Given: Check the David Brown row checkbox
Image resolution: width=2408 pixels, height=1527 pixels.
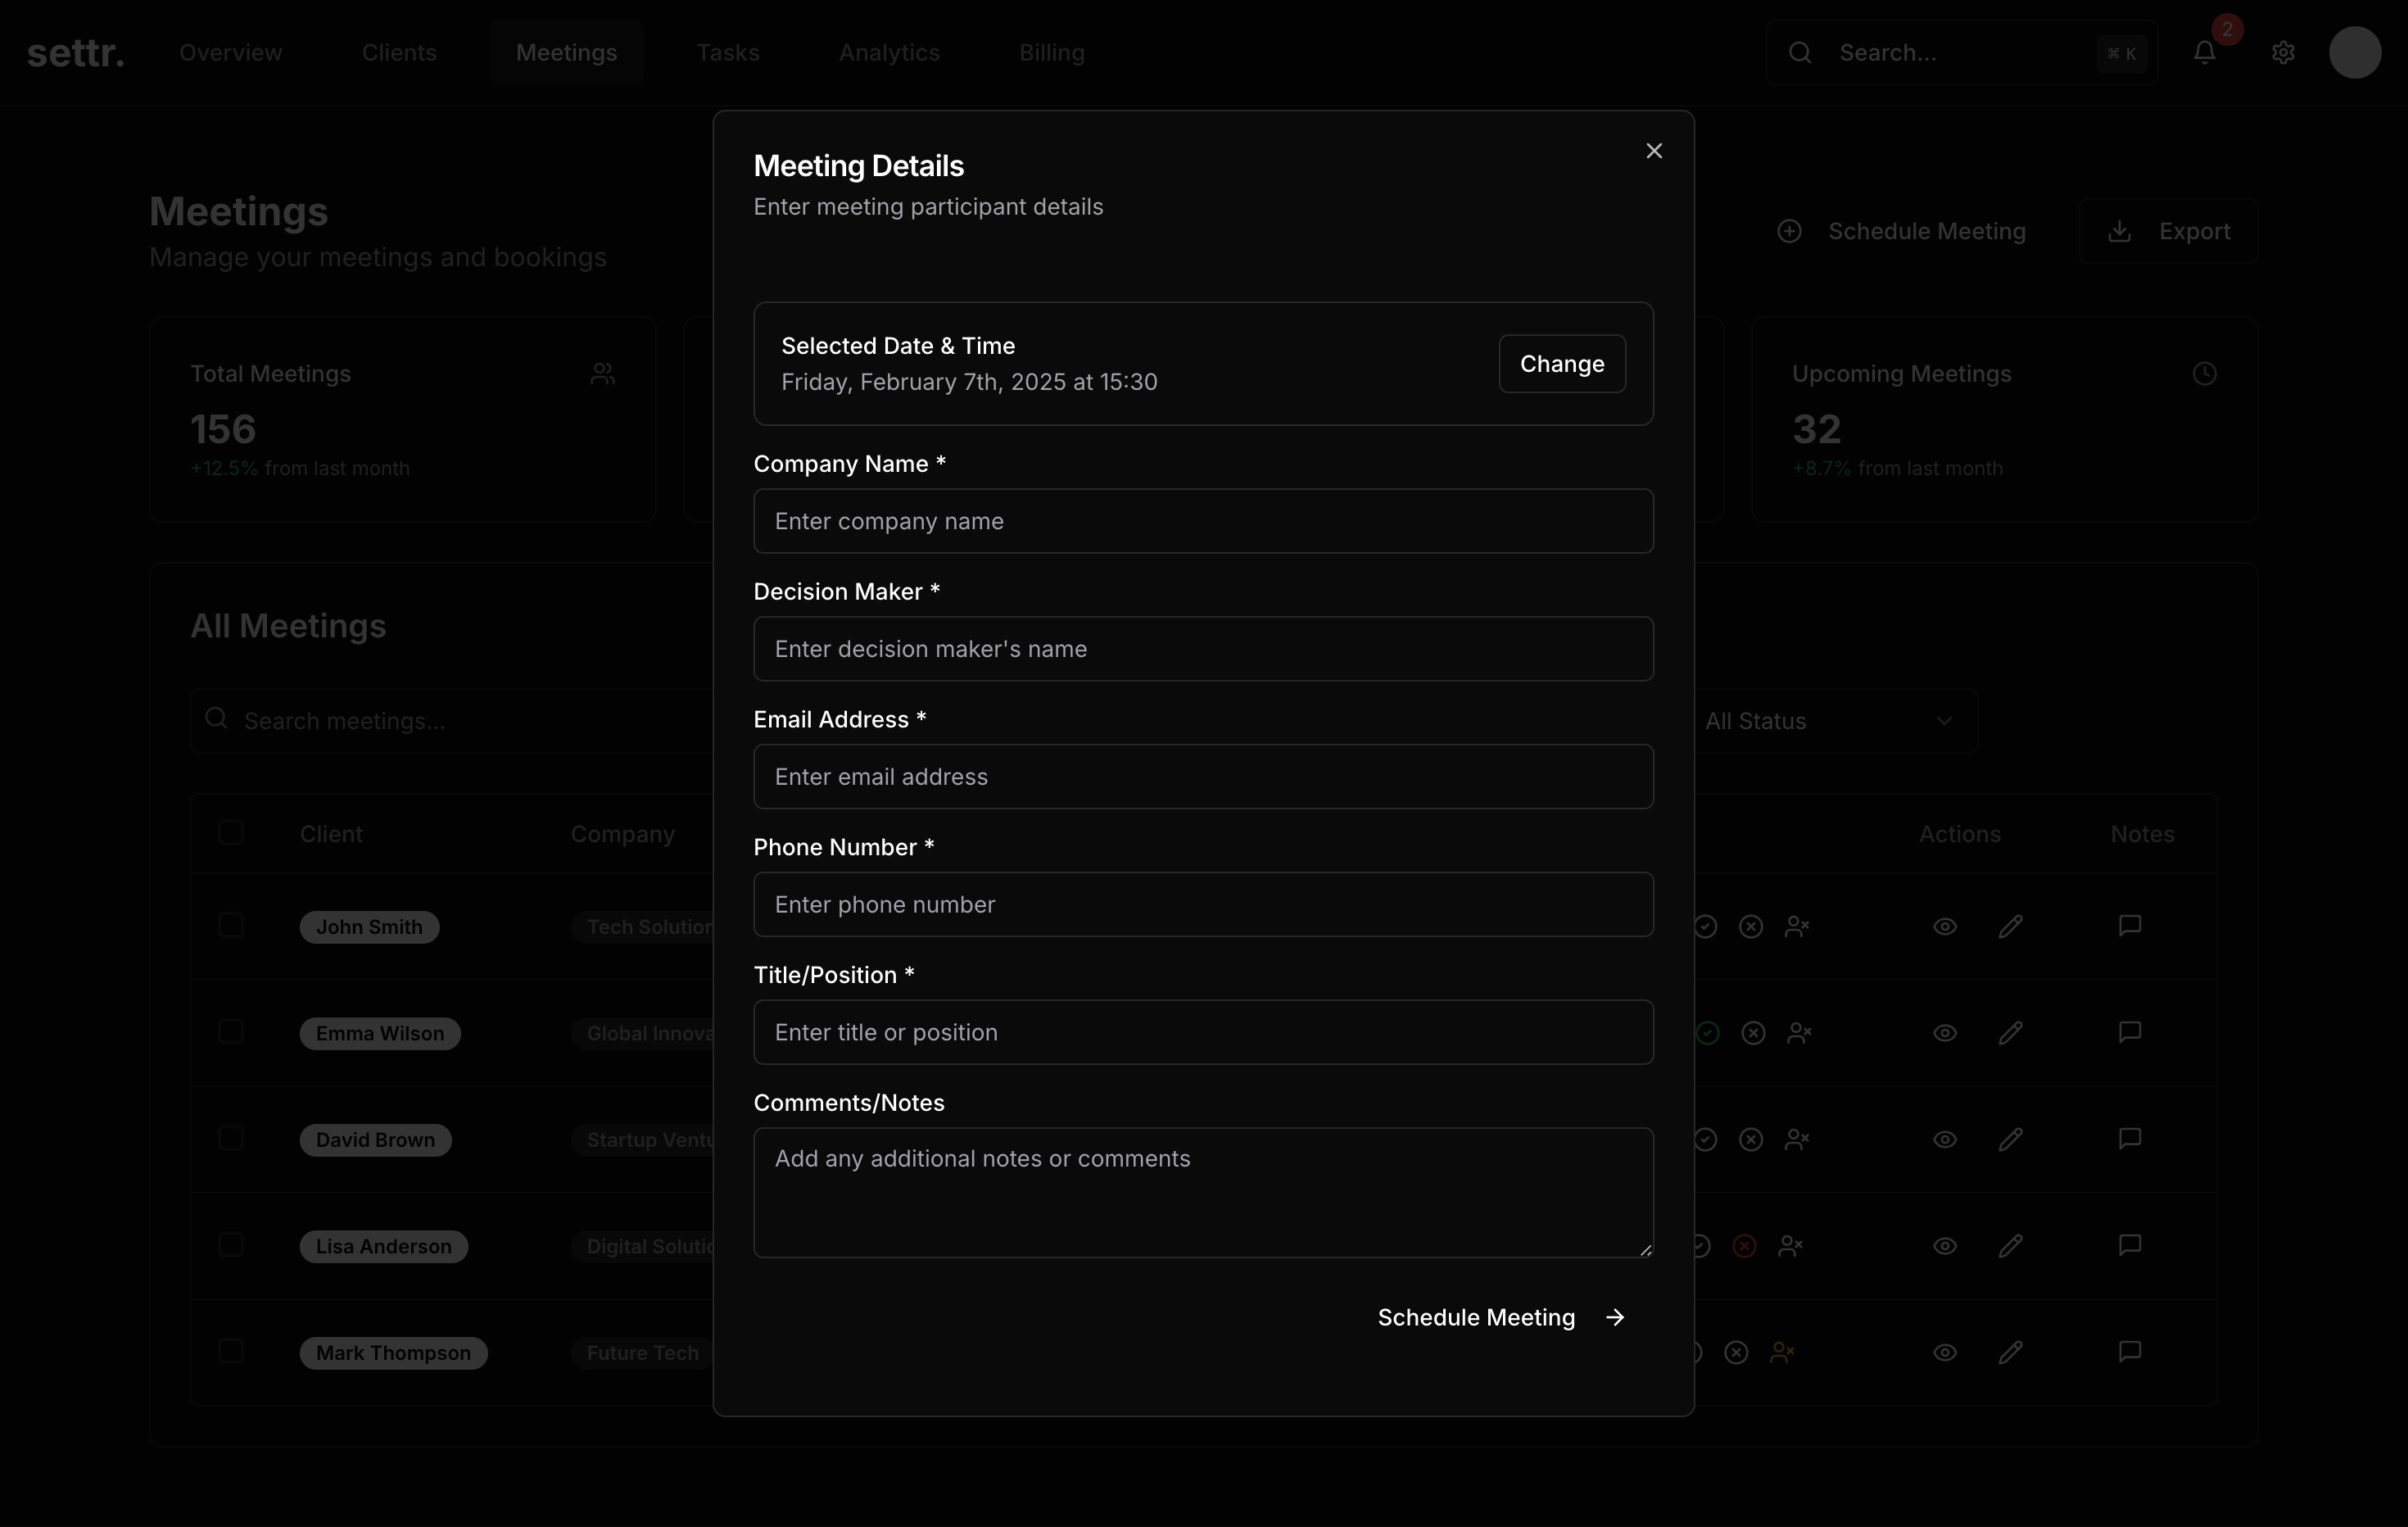Looking at the screenshot, I should pyautogui.click(x=231, y=1138).
